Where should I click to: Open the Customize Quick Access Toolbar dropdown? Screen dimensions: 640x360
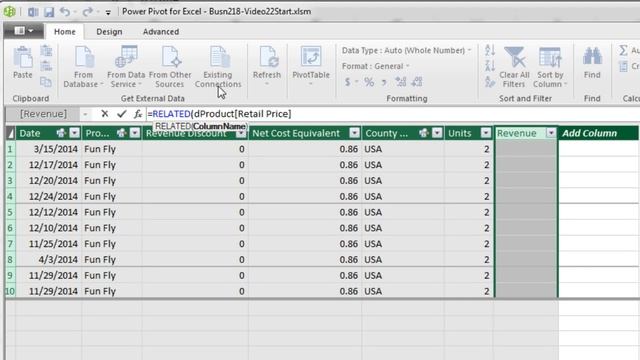click(108, 13)
